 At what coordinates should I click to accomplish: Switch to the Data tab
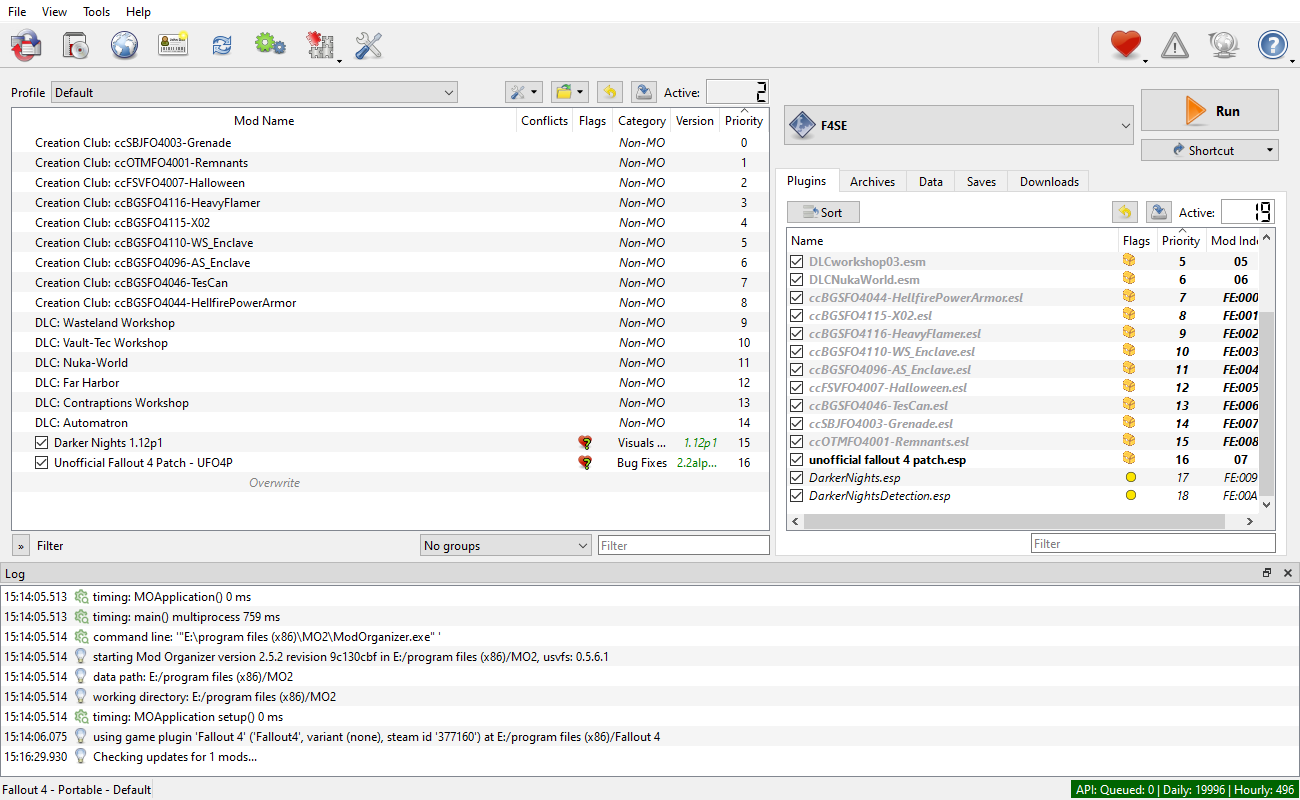tap(931, 182)
